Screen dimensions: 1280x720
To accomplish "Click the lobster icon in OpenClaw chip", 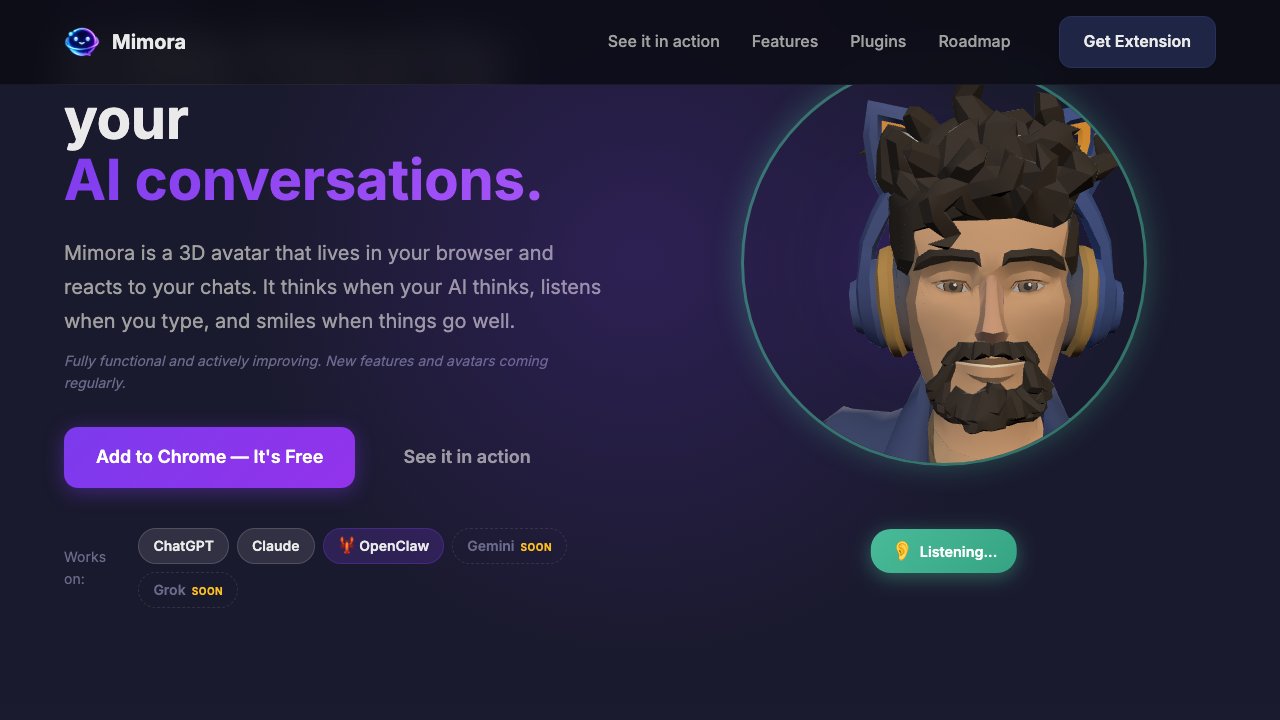I will 346,546.
